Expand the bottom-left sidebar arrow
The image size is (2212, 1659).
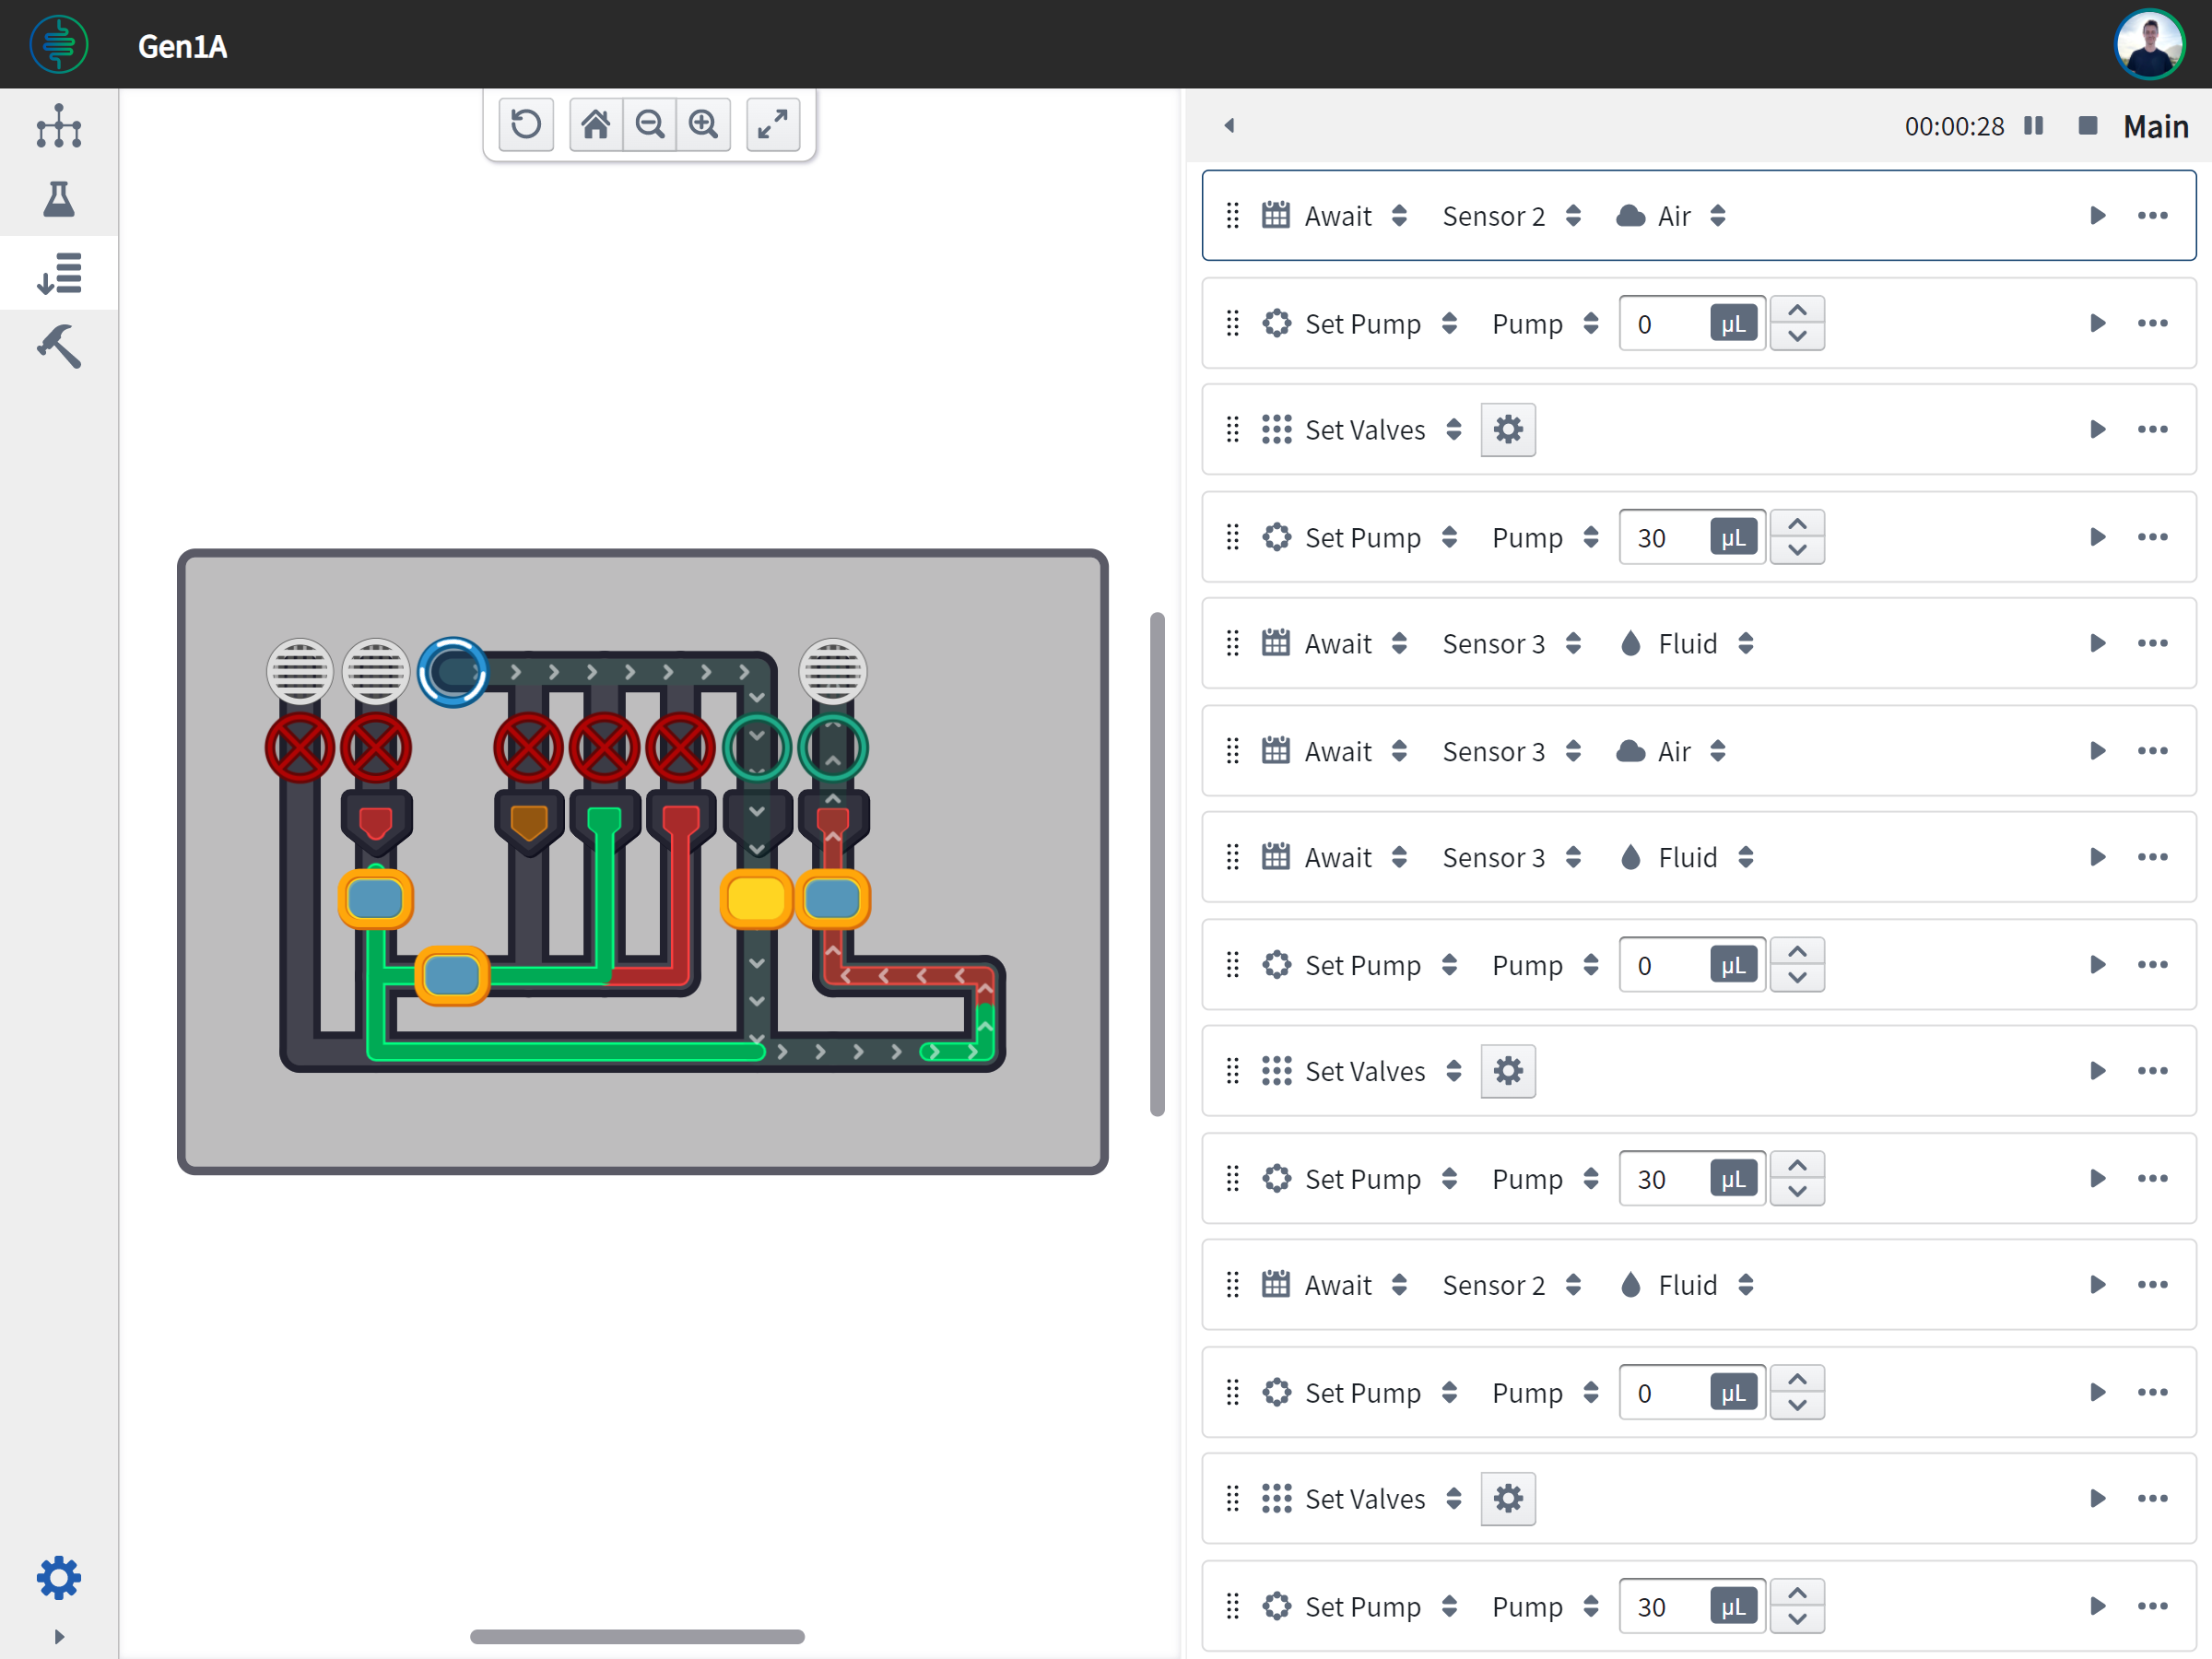(59, 1637)
